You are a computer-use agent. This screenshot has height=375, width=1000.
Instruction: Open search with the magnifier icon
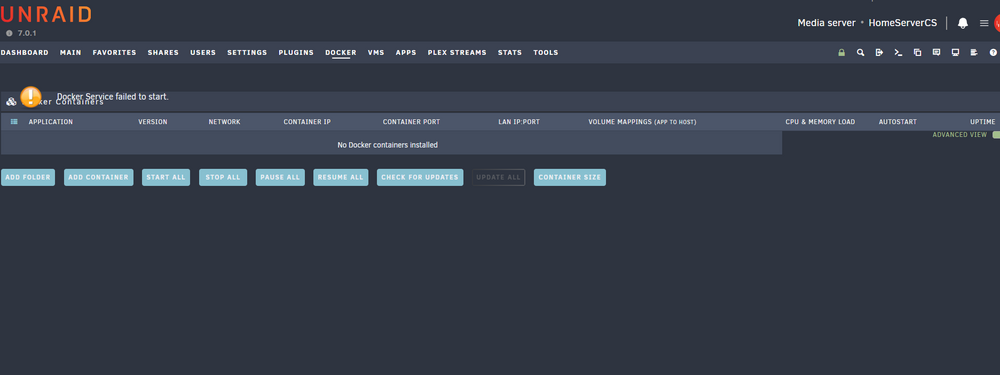(x=860, y=53)
